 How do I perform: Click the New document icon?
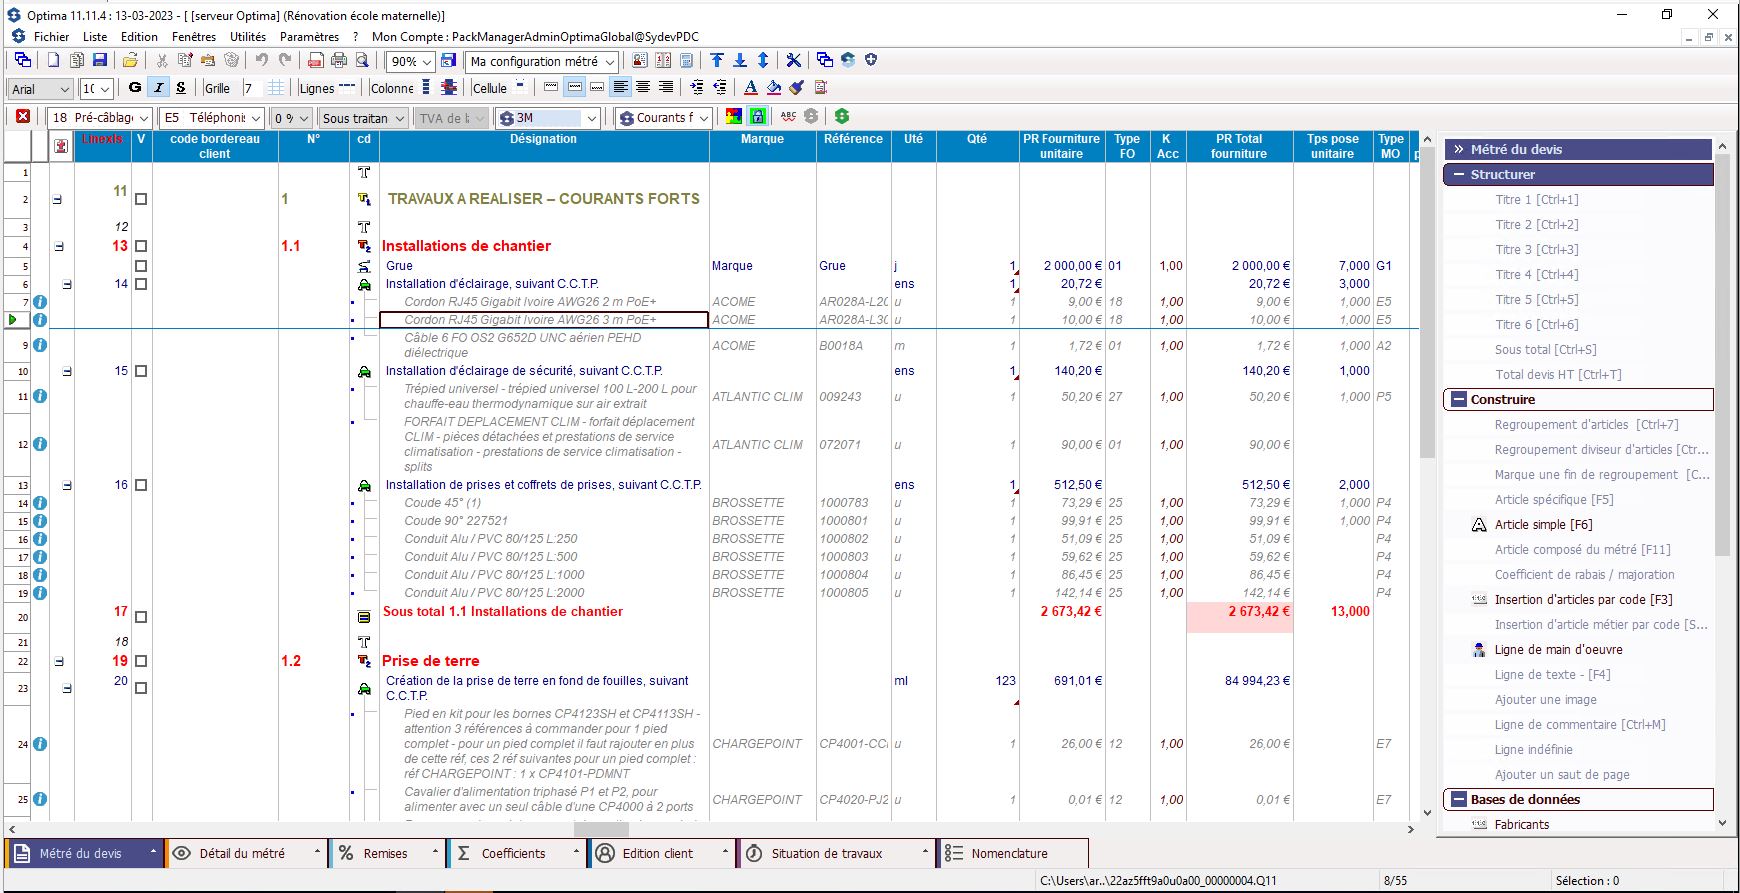coord(54,61)
